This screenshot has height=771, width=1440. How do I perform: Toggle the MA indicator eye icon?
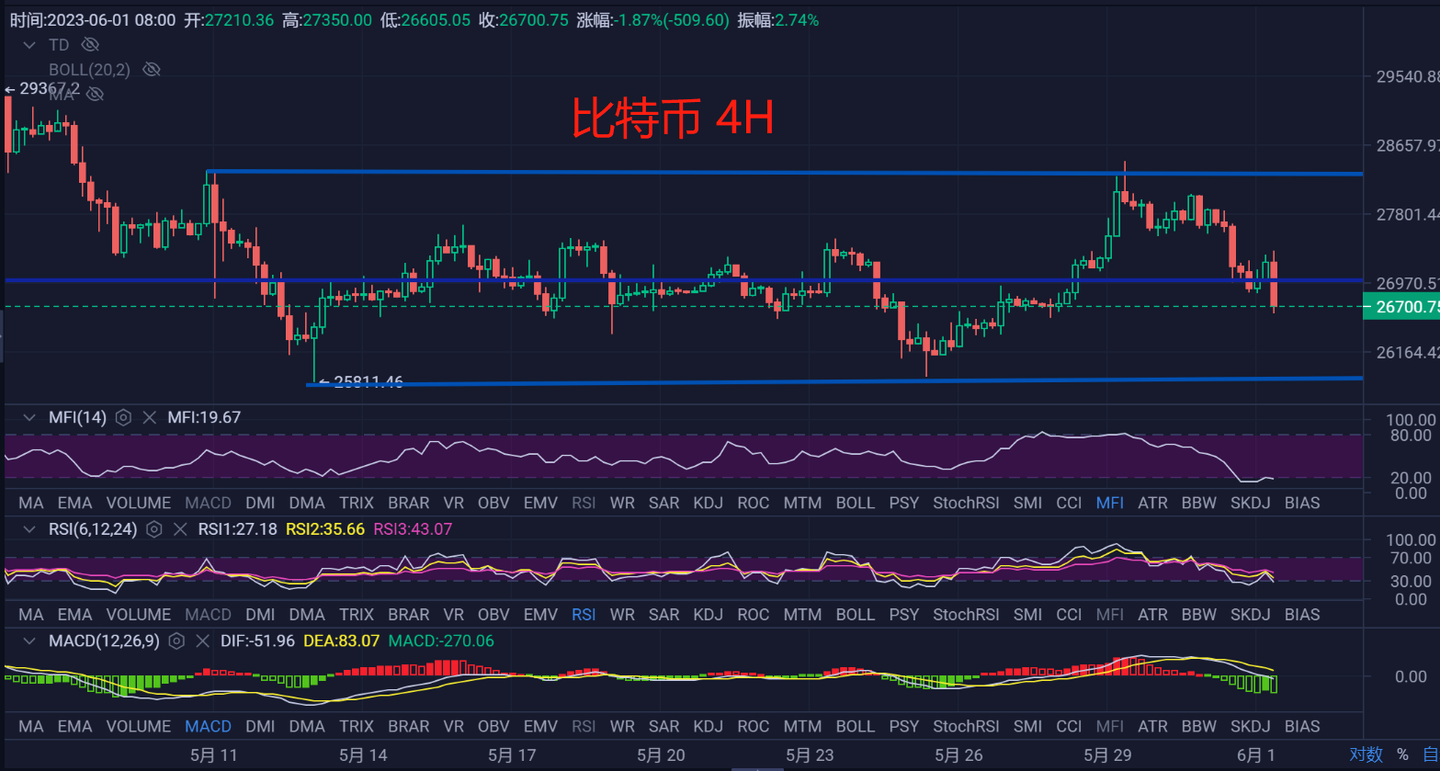click(95, 94)
